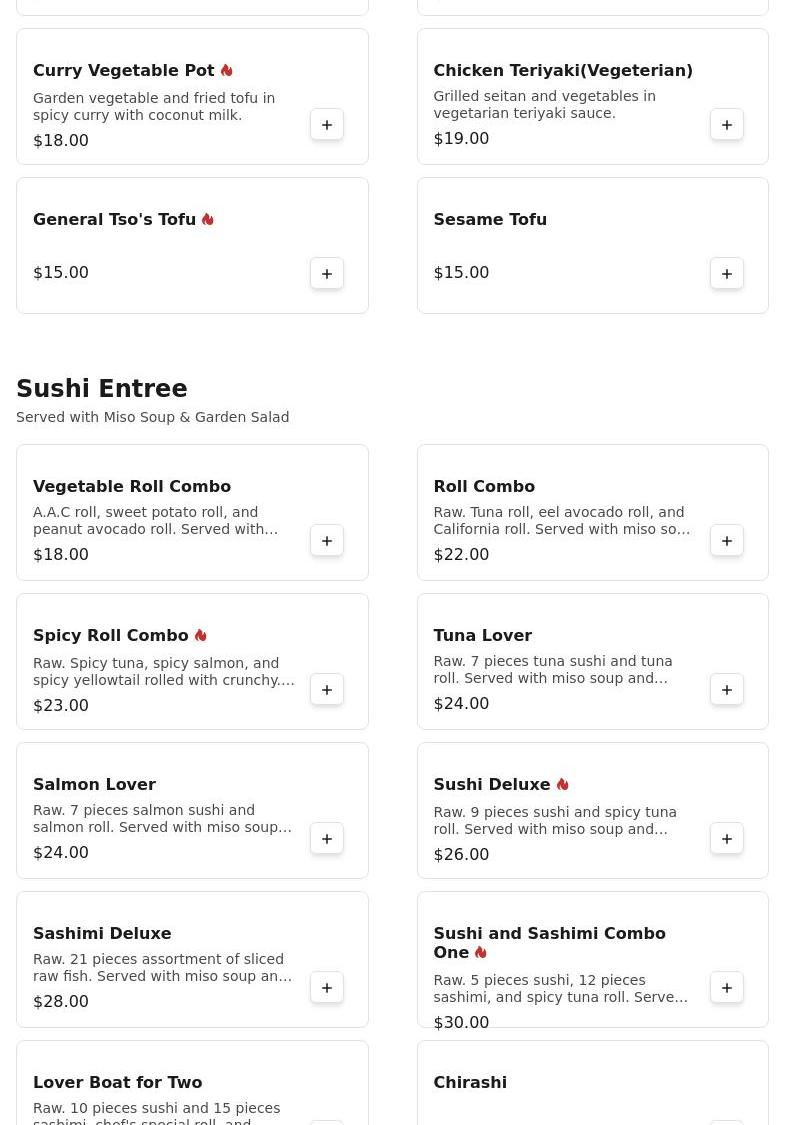This screenshot has height=1125, width=785.
Task: Add Sushi and Sashimi Combo One
Action: pos(727,988)
